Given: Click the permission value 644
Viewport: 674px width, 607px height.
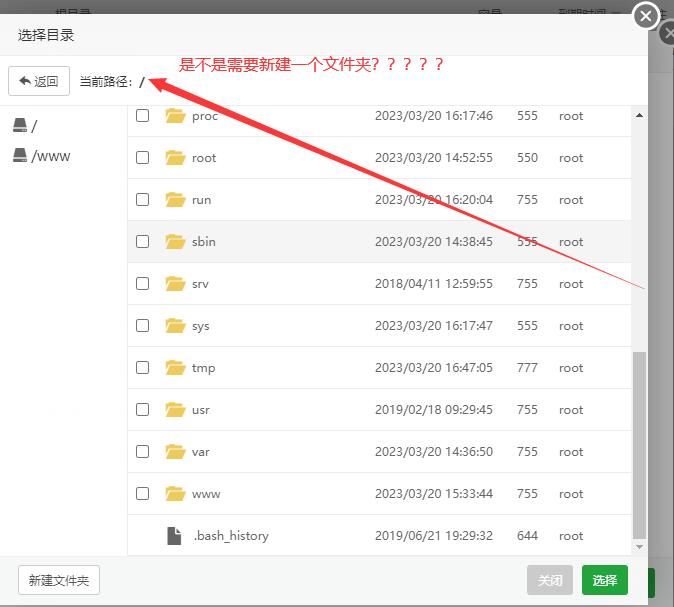Looking at the screenshot, I should click(527, 536).
